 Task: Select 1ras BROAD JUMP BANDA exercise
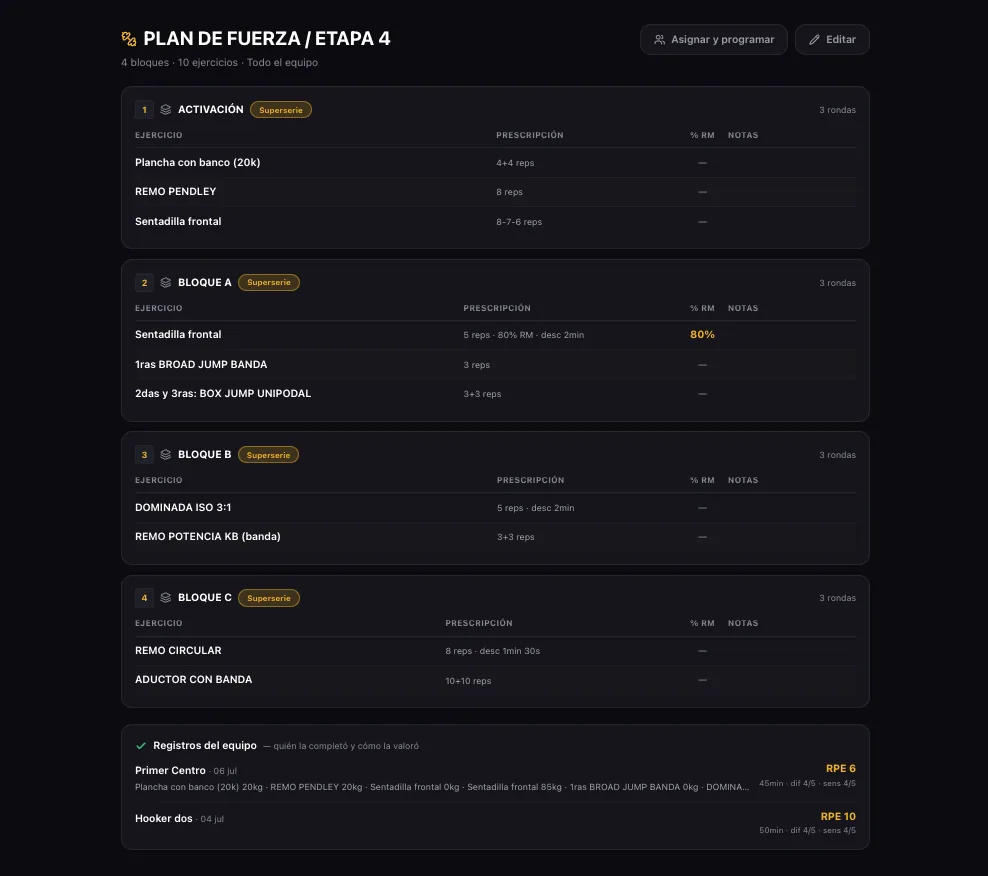(x=201, y=364)
